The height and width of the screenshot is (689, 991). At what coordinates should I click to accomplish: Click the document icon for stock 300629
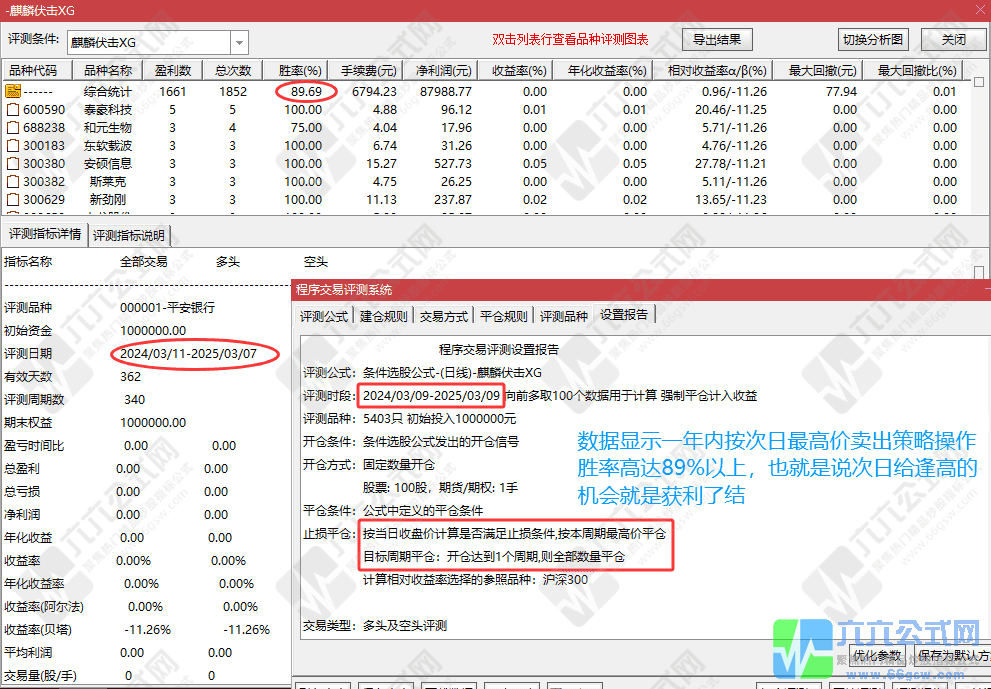13,200
